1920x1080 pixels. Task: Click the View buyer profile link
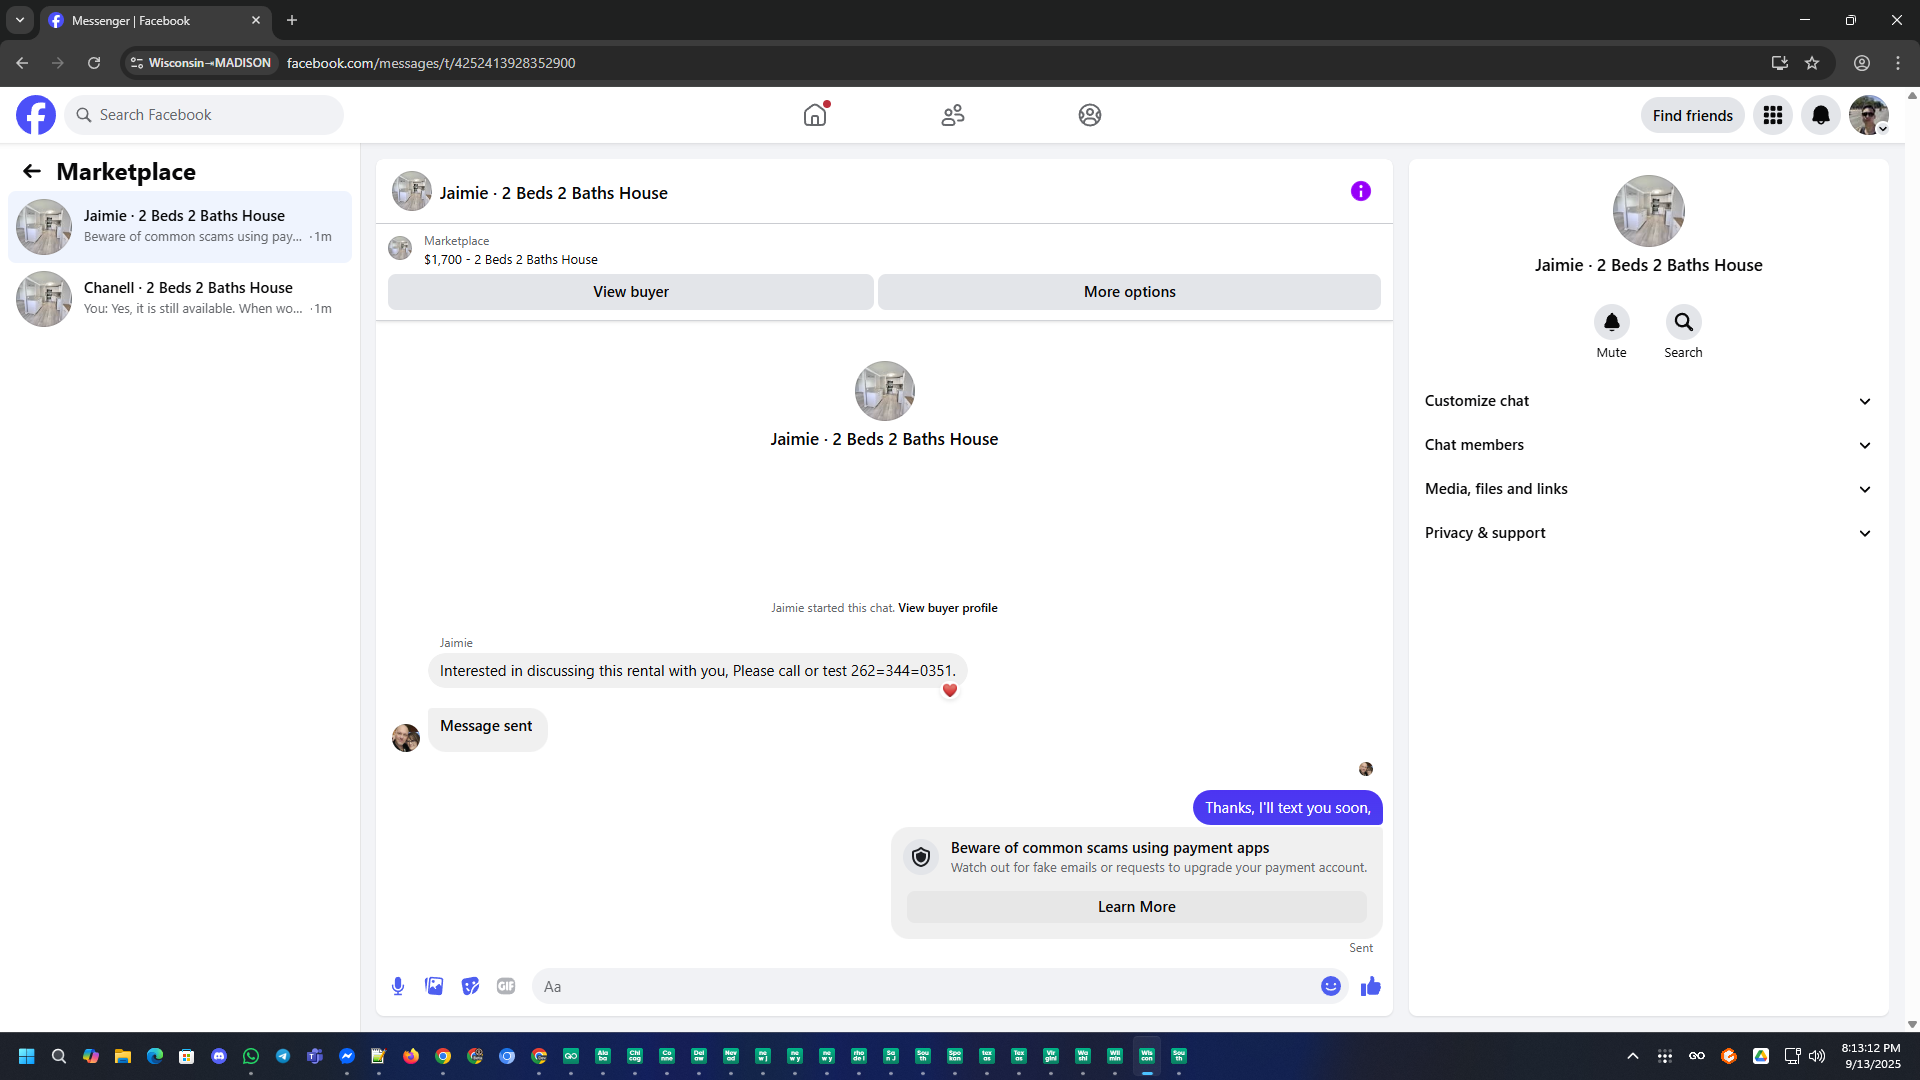coord(947,608)
